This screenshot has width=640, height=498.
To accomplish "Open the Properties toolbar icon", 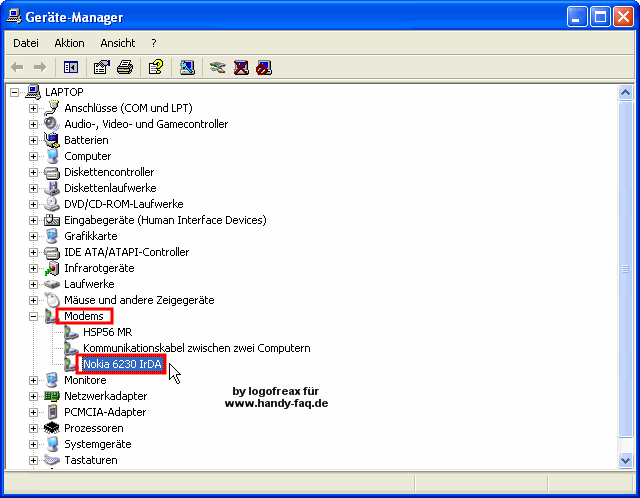I will point(102,67).
